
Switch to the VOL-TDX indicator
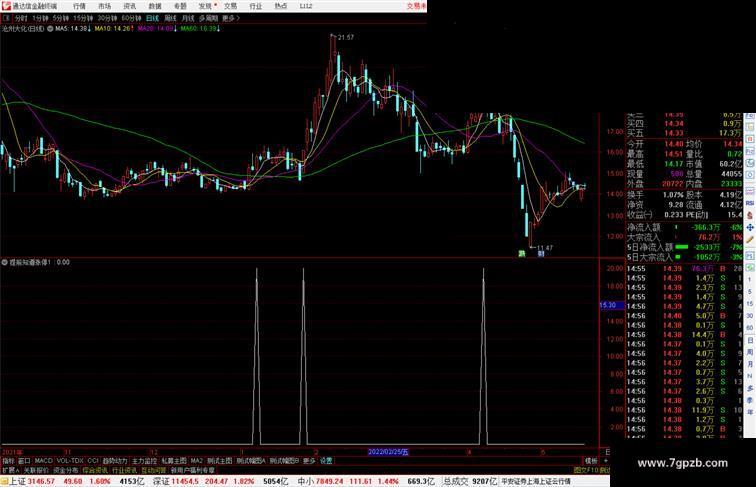click(x=70, y=461)
